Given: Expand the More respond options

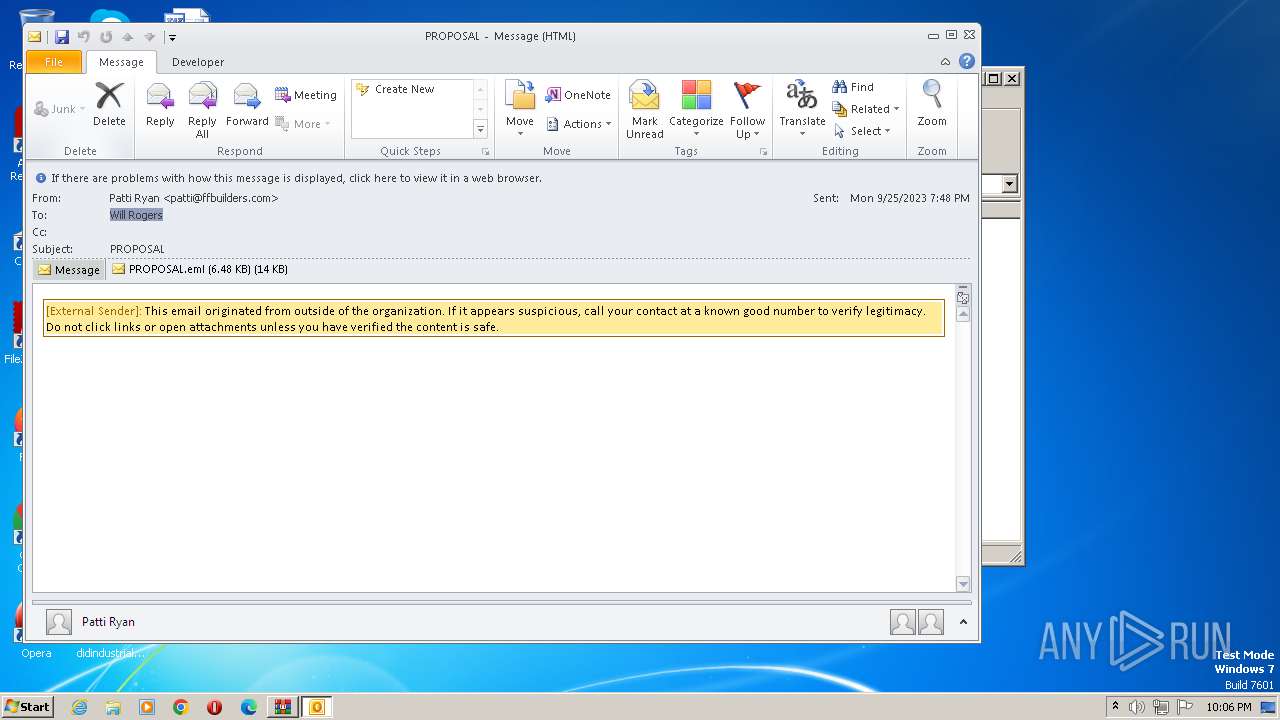Looking at the screenshot, I should coord(303,124).
